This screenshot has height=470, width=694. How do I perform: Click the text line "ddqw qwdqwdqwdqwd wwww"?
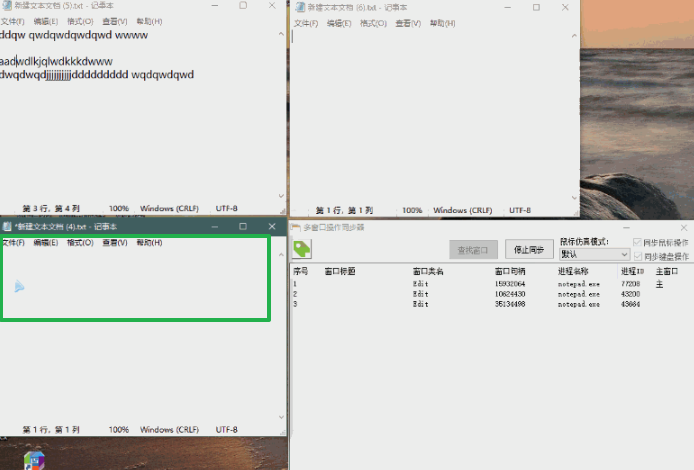[x=74, y=35]
